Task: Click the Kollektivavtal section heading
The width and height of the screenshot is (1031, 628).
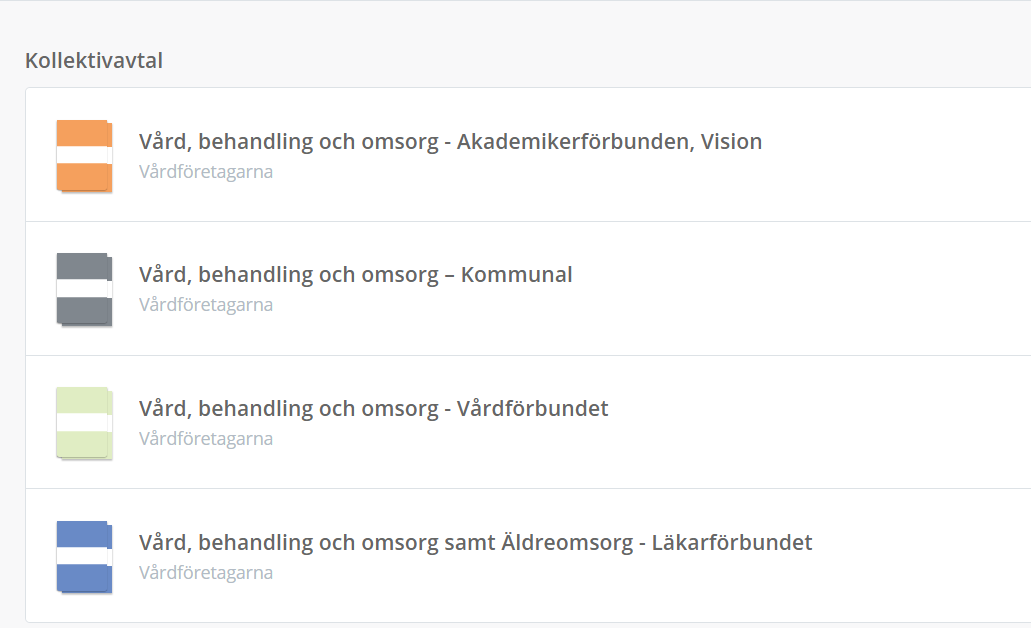Action: (x=94, y=61)
